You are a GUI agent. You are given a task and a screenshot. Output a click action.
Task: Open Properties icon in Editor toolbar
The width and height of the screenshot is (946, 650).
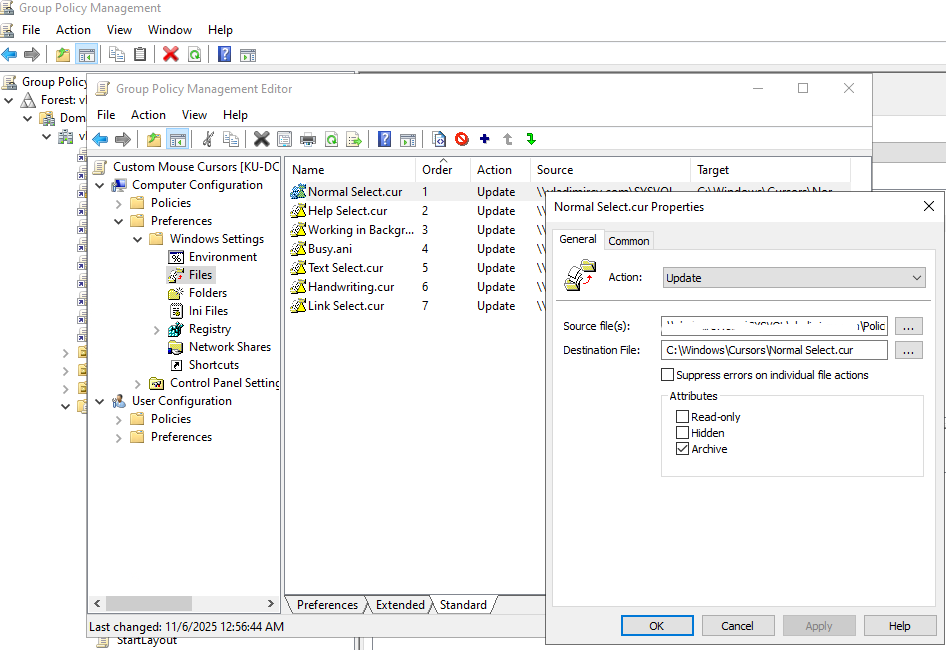[284, 139]
